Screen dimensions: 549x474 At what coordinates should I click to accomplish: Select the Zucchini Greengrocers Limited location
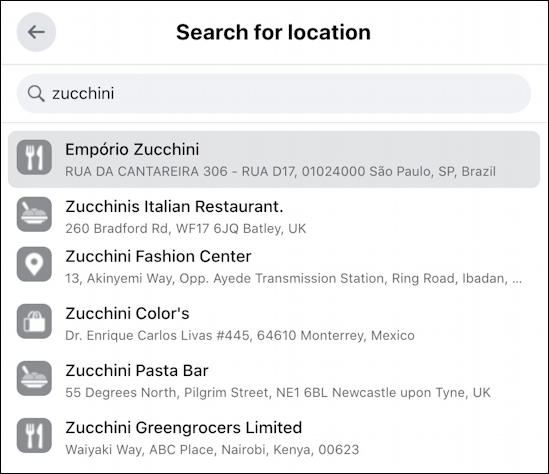274,438
